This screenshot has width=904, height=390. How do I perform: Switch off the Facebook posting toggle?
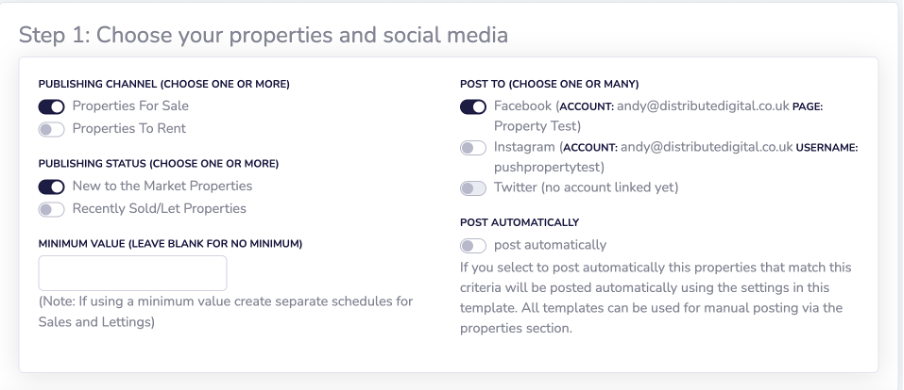pyautogui.click(x=473, y=107)
